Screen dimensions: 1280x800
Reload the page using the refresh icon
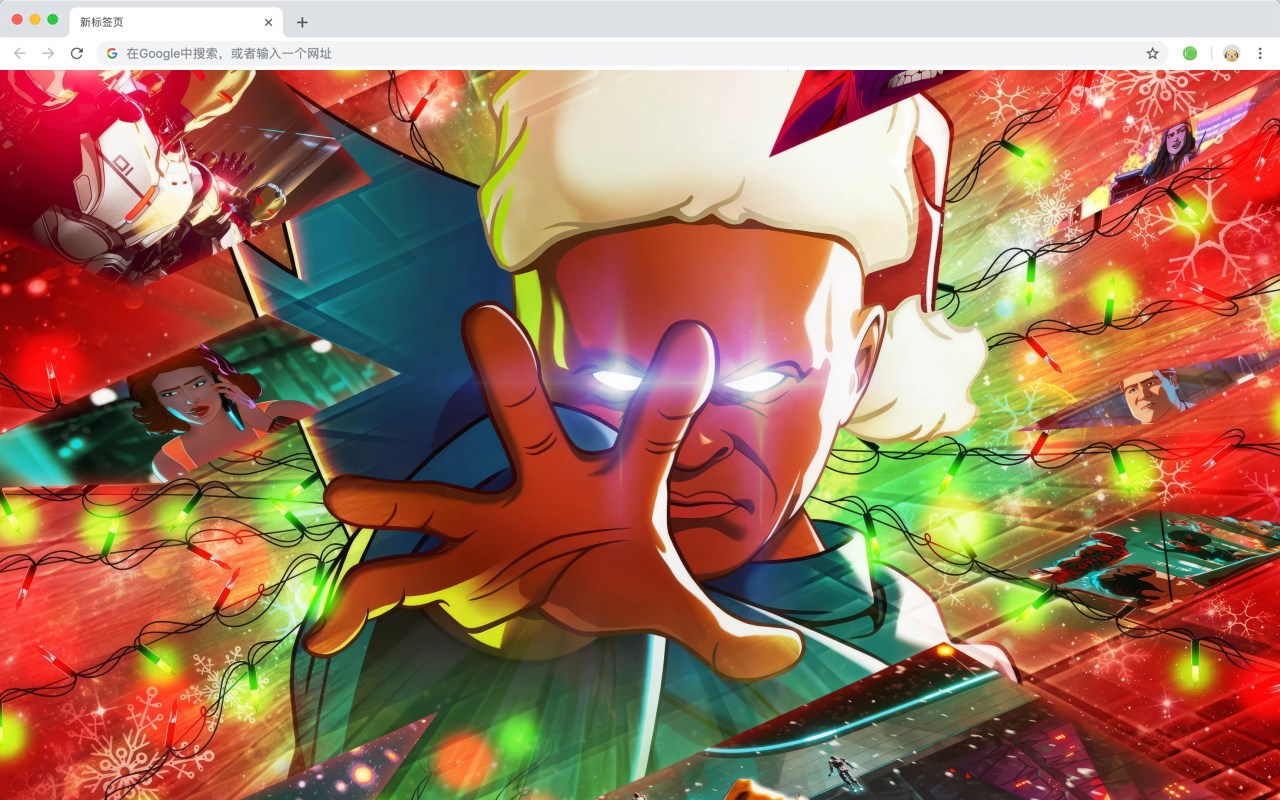coord(77,53)
